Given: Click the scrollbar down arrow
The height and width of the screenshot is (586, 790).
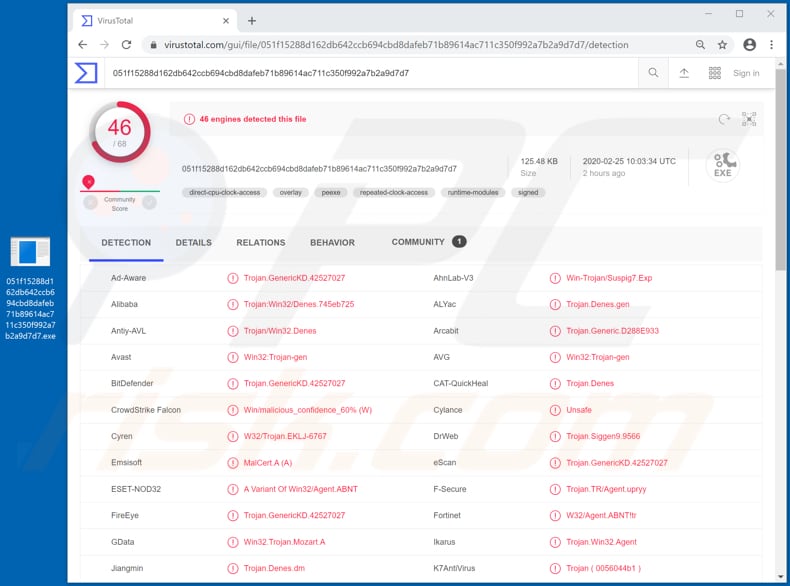Looking at the screenshot, I should tap(780, 576).
